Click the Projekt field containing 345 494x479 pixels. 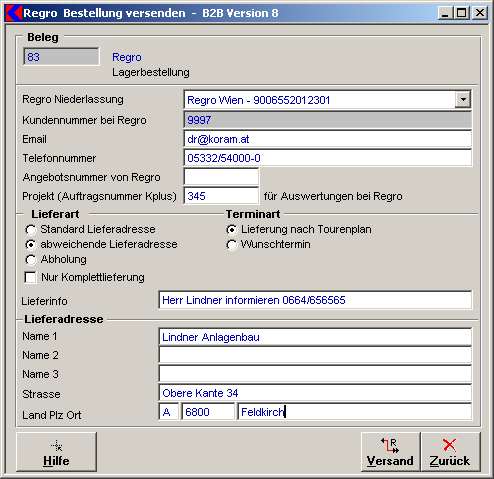221,196
